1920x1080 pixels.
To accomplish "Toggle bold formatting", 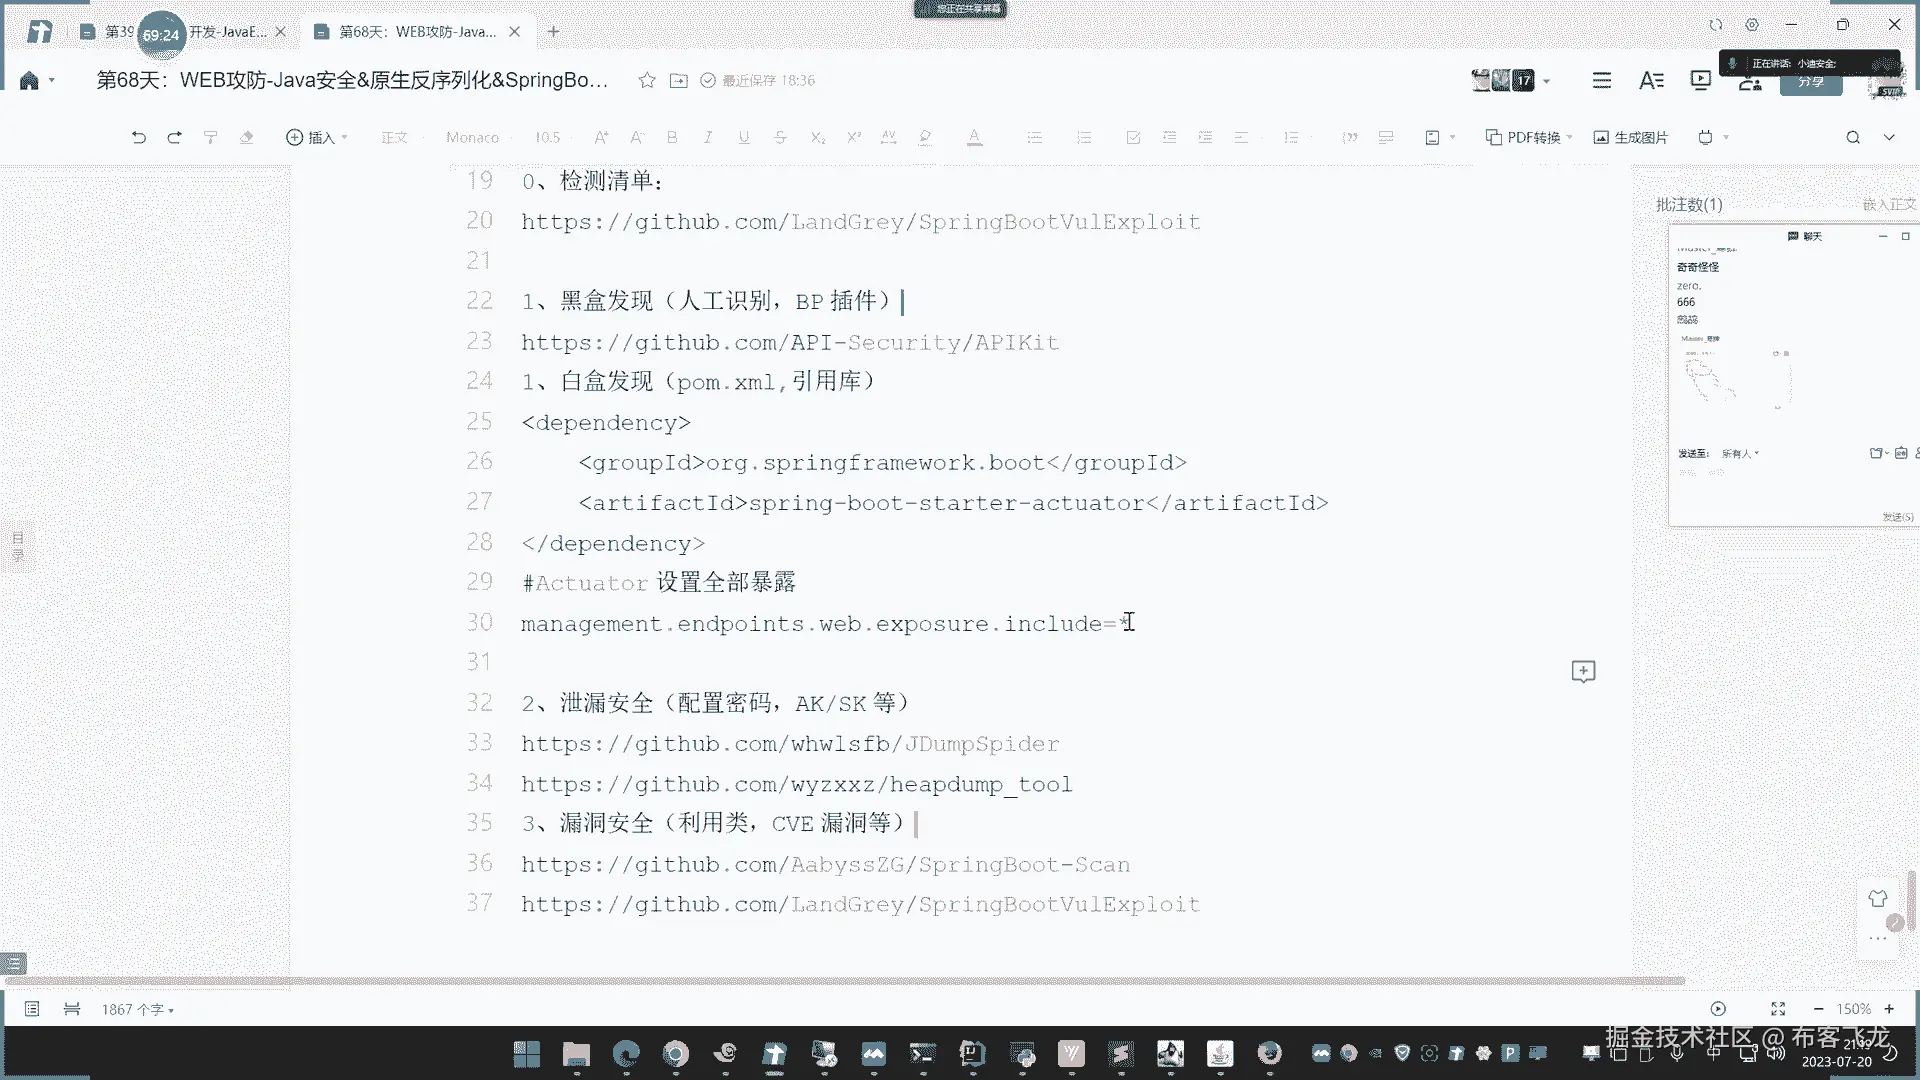I will coord(672,137).
